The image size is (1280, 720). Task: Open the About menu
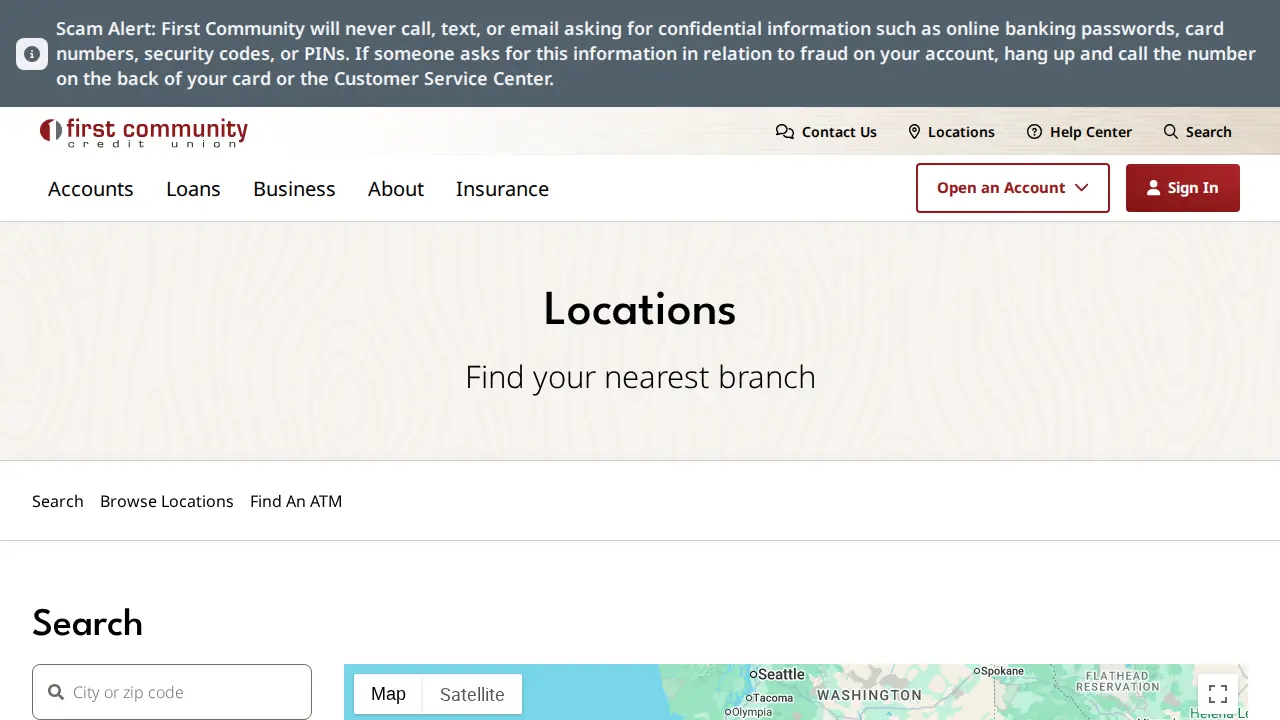[x=396, y=189]
